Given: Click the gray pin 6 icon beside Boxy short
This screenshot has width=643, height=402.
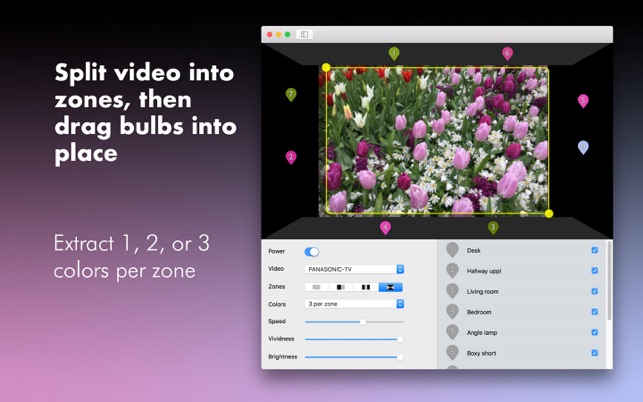Looking at the screenshot, I should pyautogui.click(x=452, y=352).
